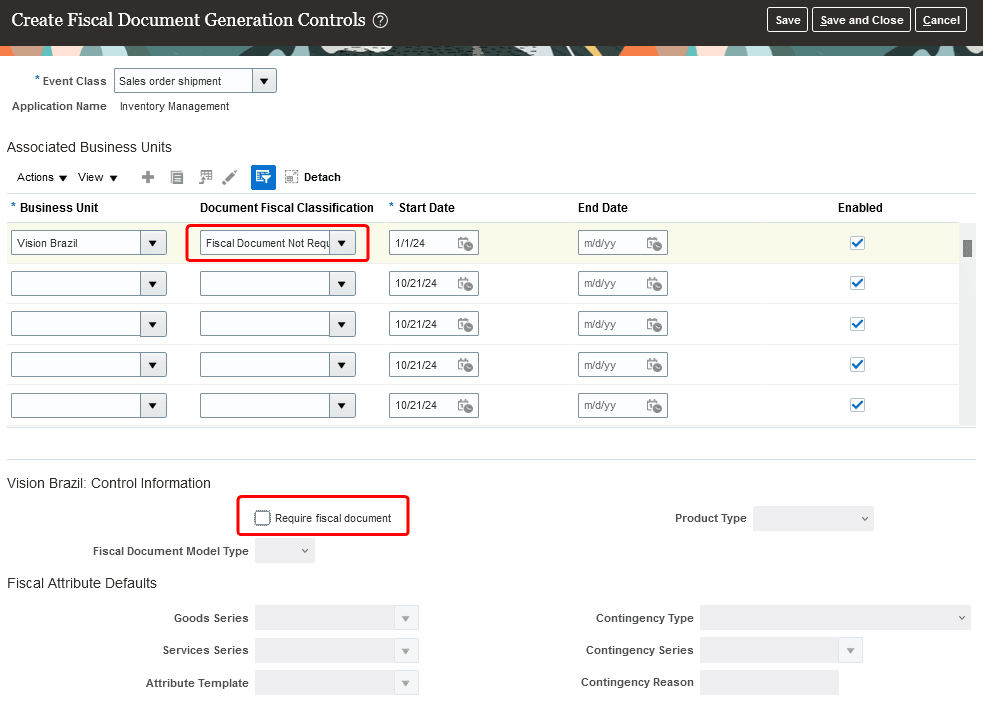Image resolution: width=983 pixels, height=714 pixels.
Task: Click the End Date column header
Action: (x=602, y=207)
